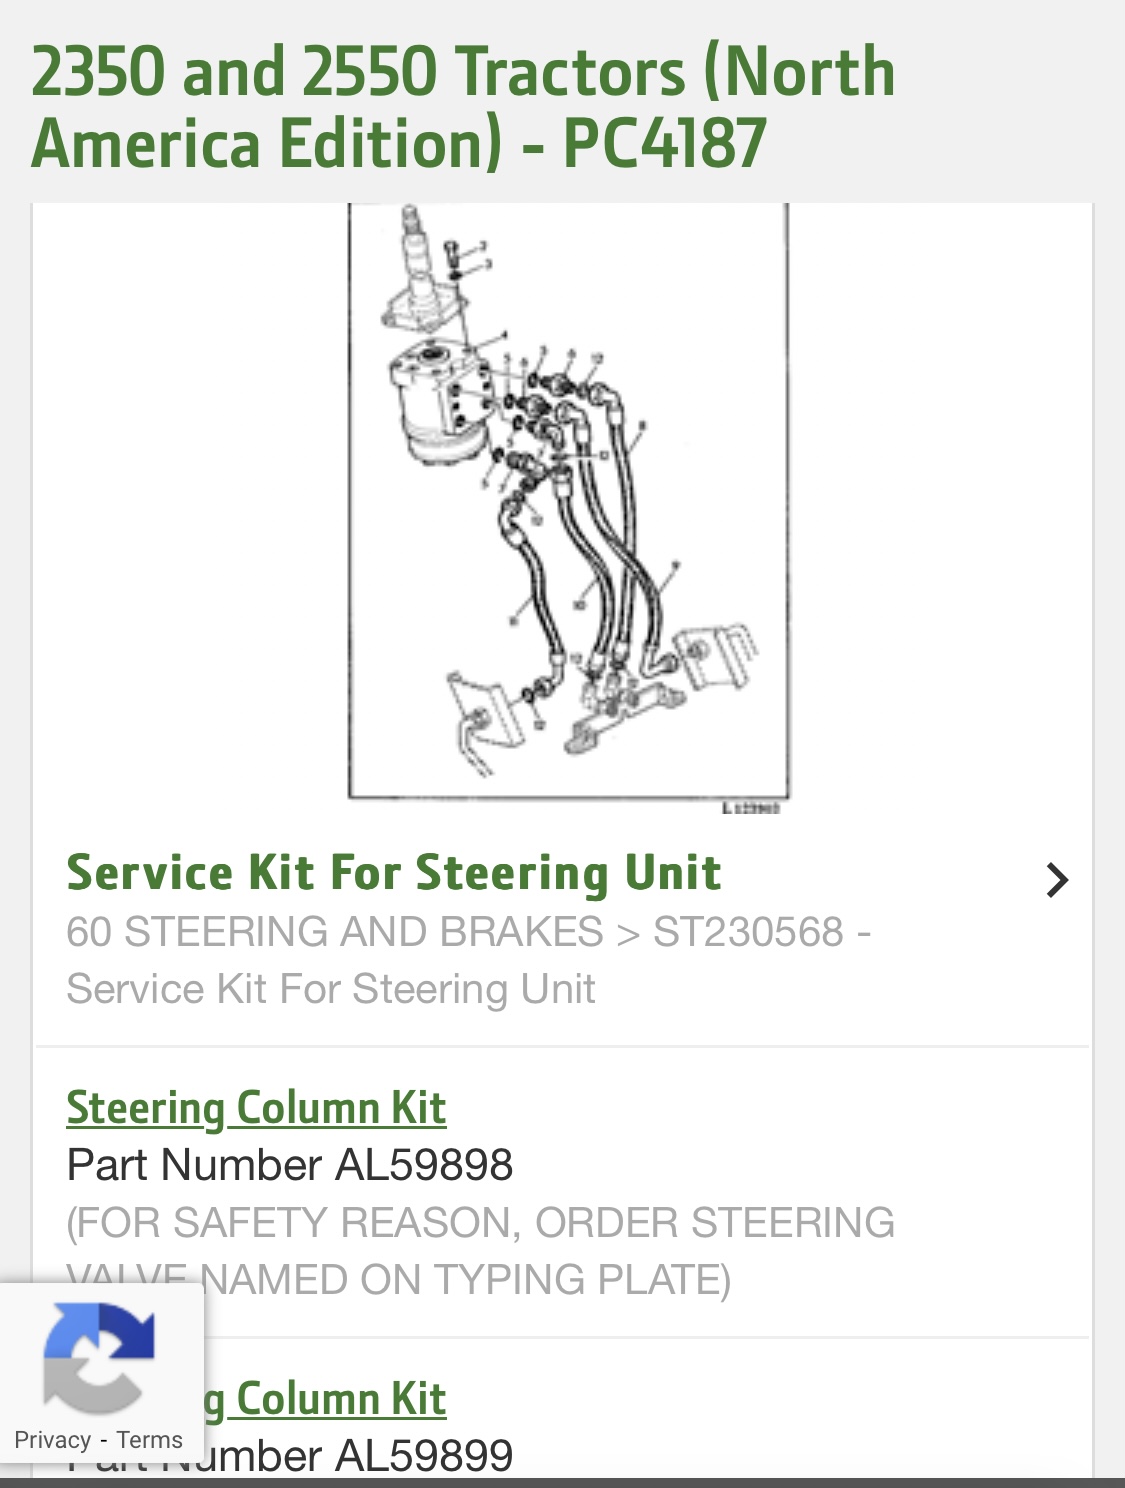Click the reCAPTCHA arrows logo
Viewport: 1125px width, 1488px height.
click(98, 1357)
